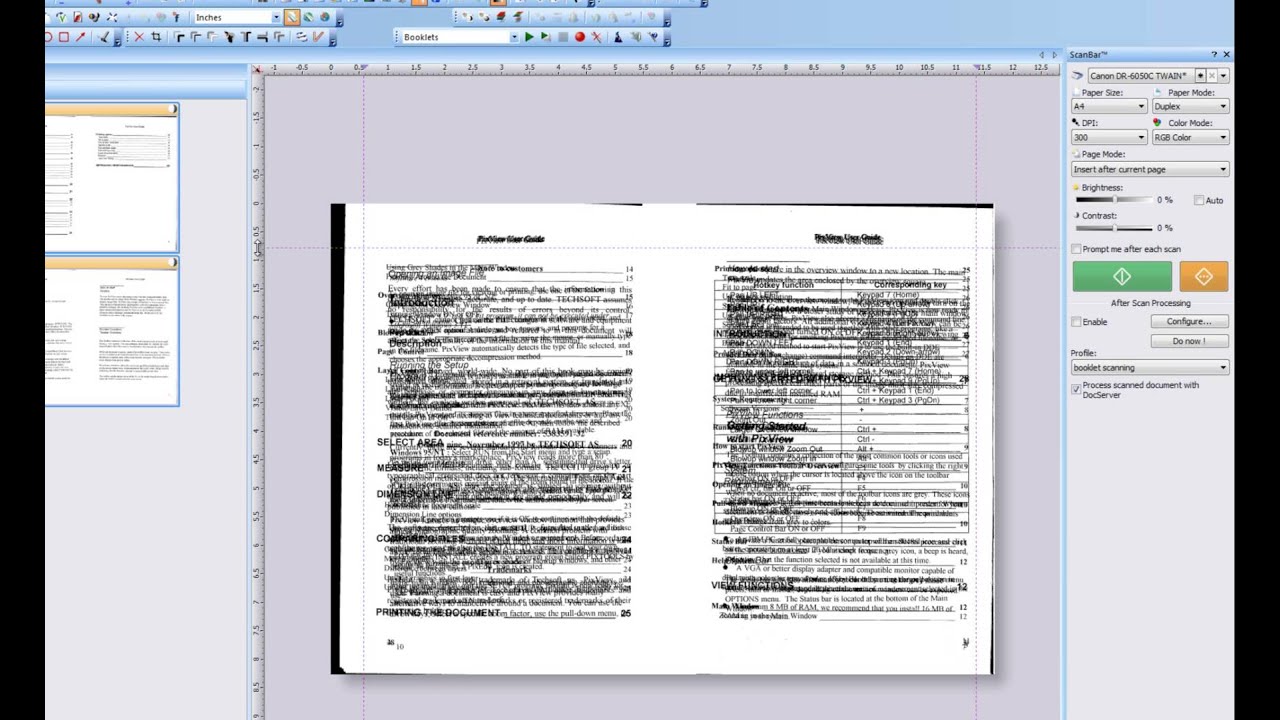The width and height of the screenshot is (1280, 720).
Task: Enable Prompt me after each scan
Action: tap(1076, 249)
